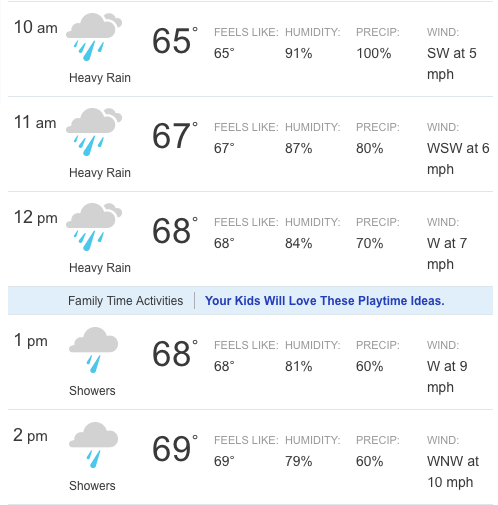This screenshot has height=505, width=498.
Task: Click the 67° temperature at 11 am
Action: coord(175,136)
